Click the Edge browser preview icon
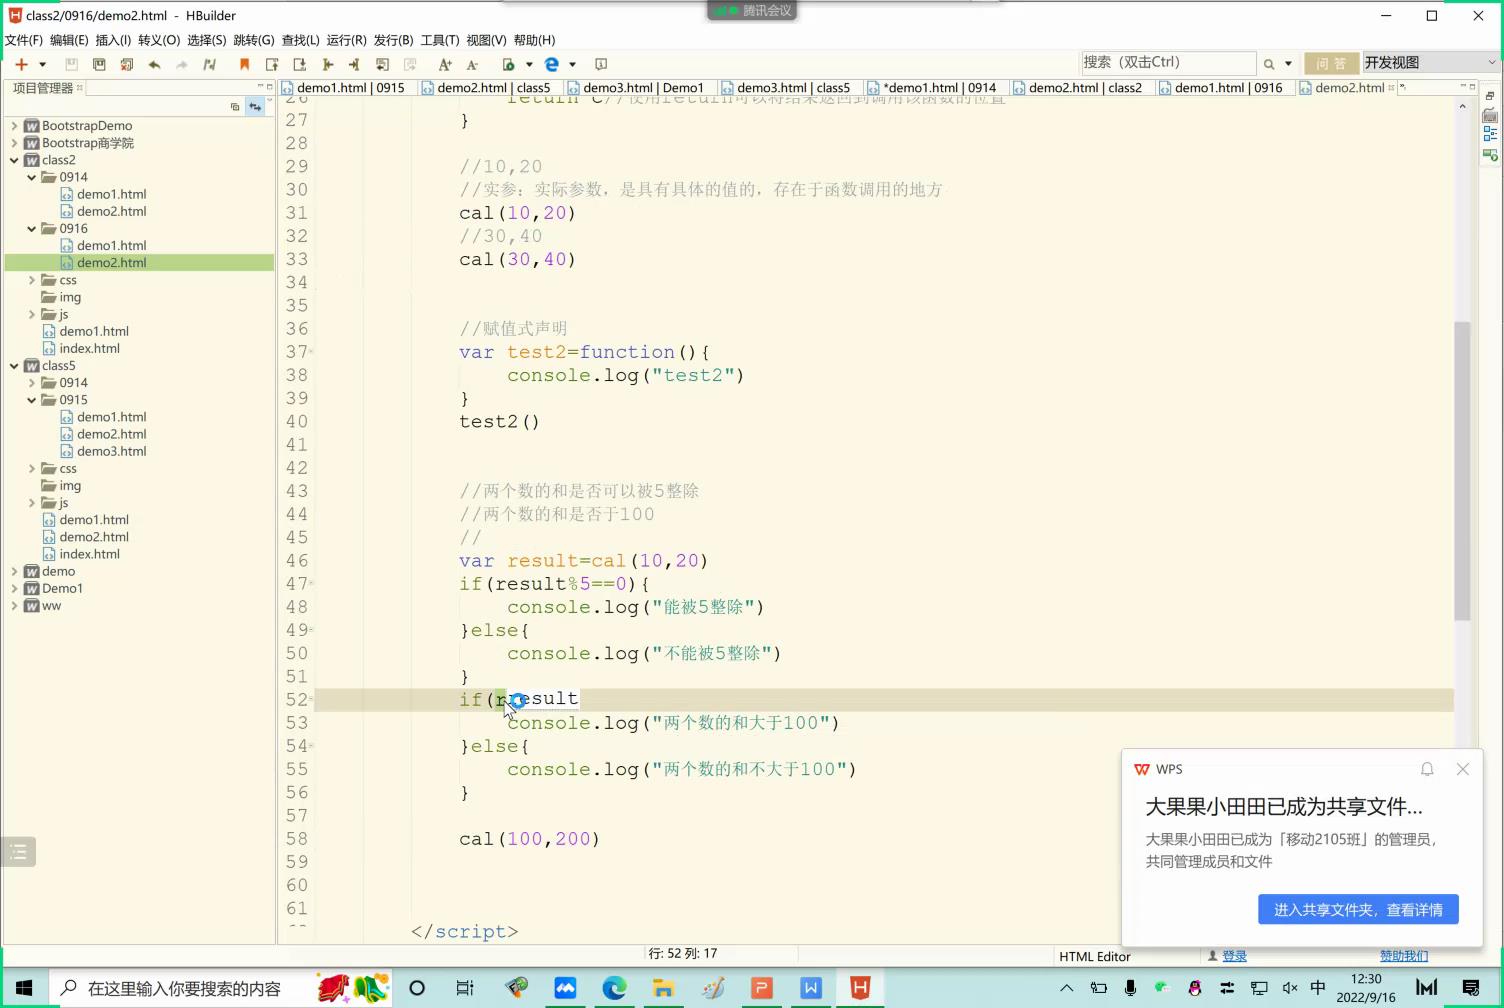 click(x=552, y=64)
